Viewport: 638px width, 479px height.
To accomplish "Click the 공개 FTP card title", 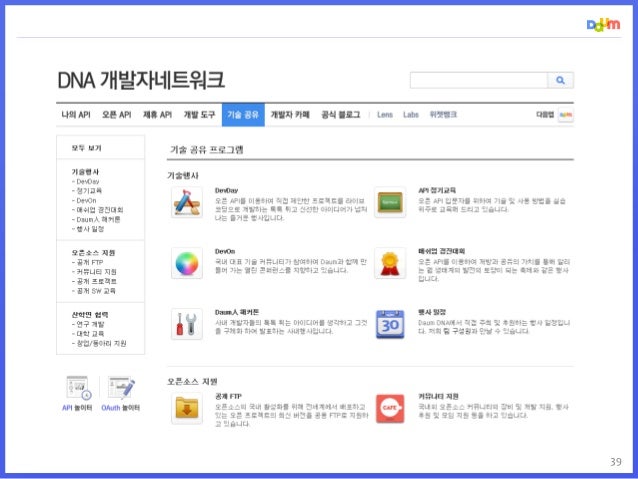I will tap(228, 396).
